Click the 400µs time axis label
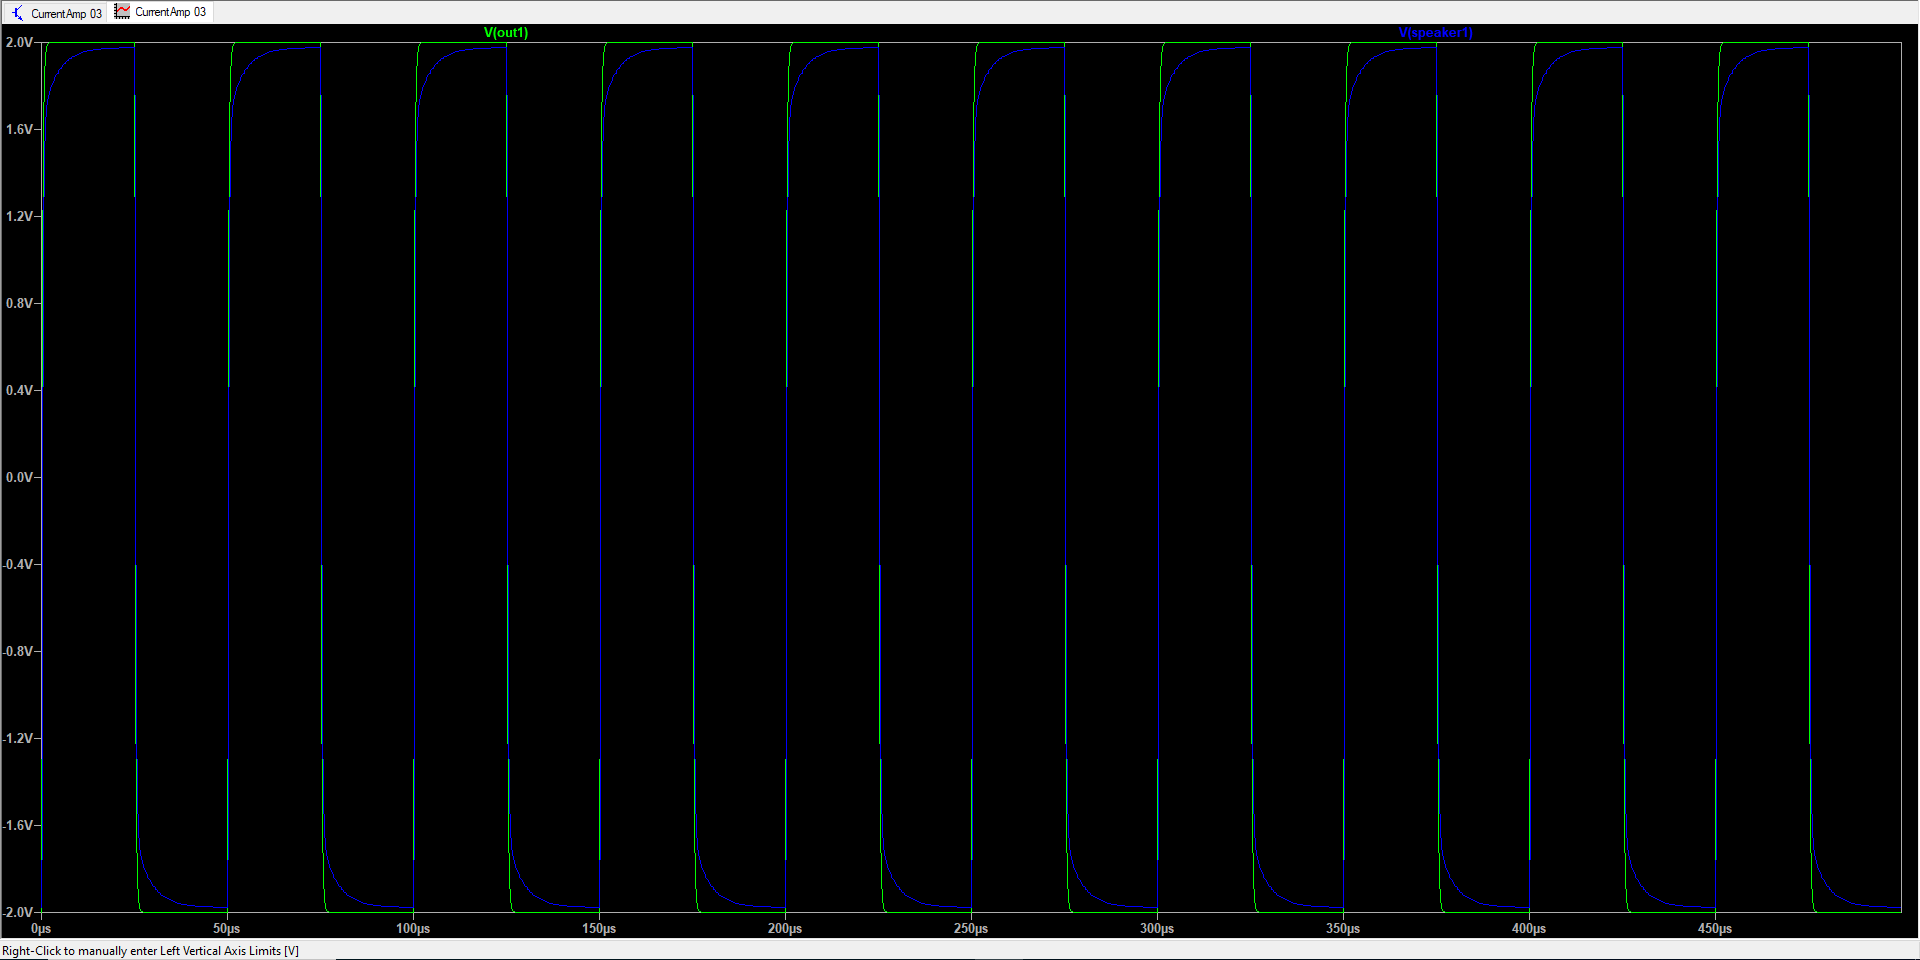Image resolution: width=1920 pixels, height=960 pixels. click(x=1529, y=929)
